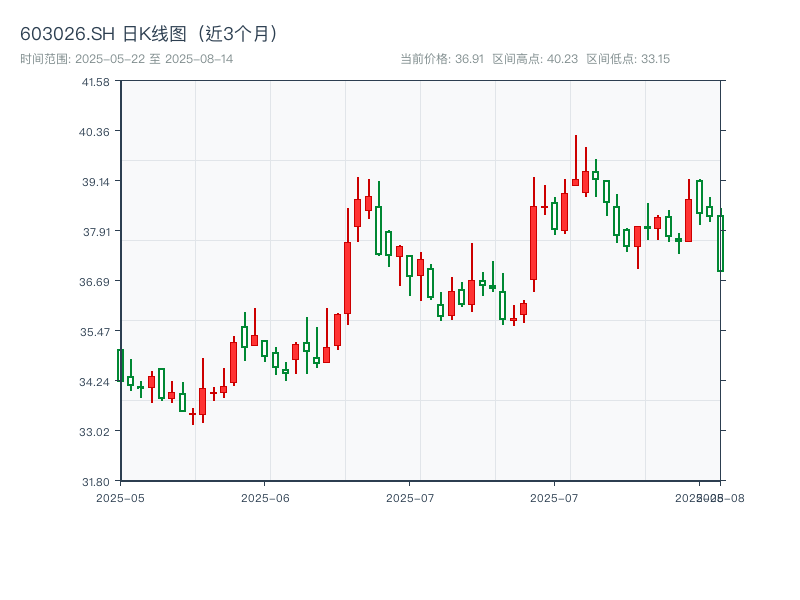Select the rightmost green candlestick
This screenshot has height=600, width=800.
point(720,243)
